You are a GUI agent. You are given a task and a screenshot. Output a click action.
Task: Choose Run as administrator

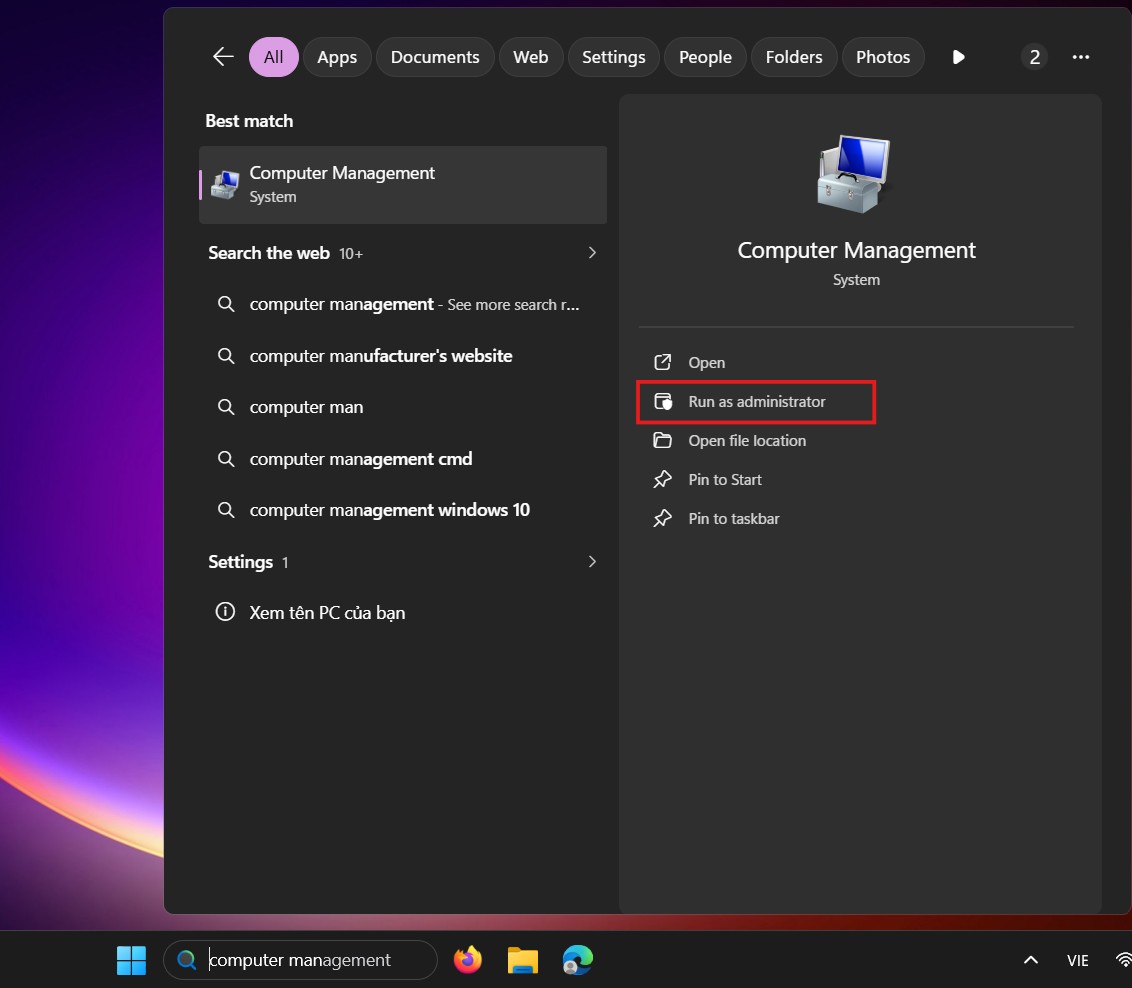(757, 402)
